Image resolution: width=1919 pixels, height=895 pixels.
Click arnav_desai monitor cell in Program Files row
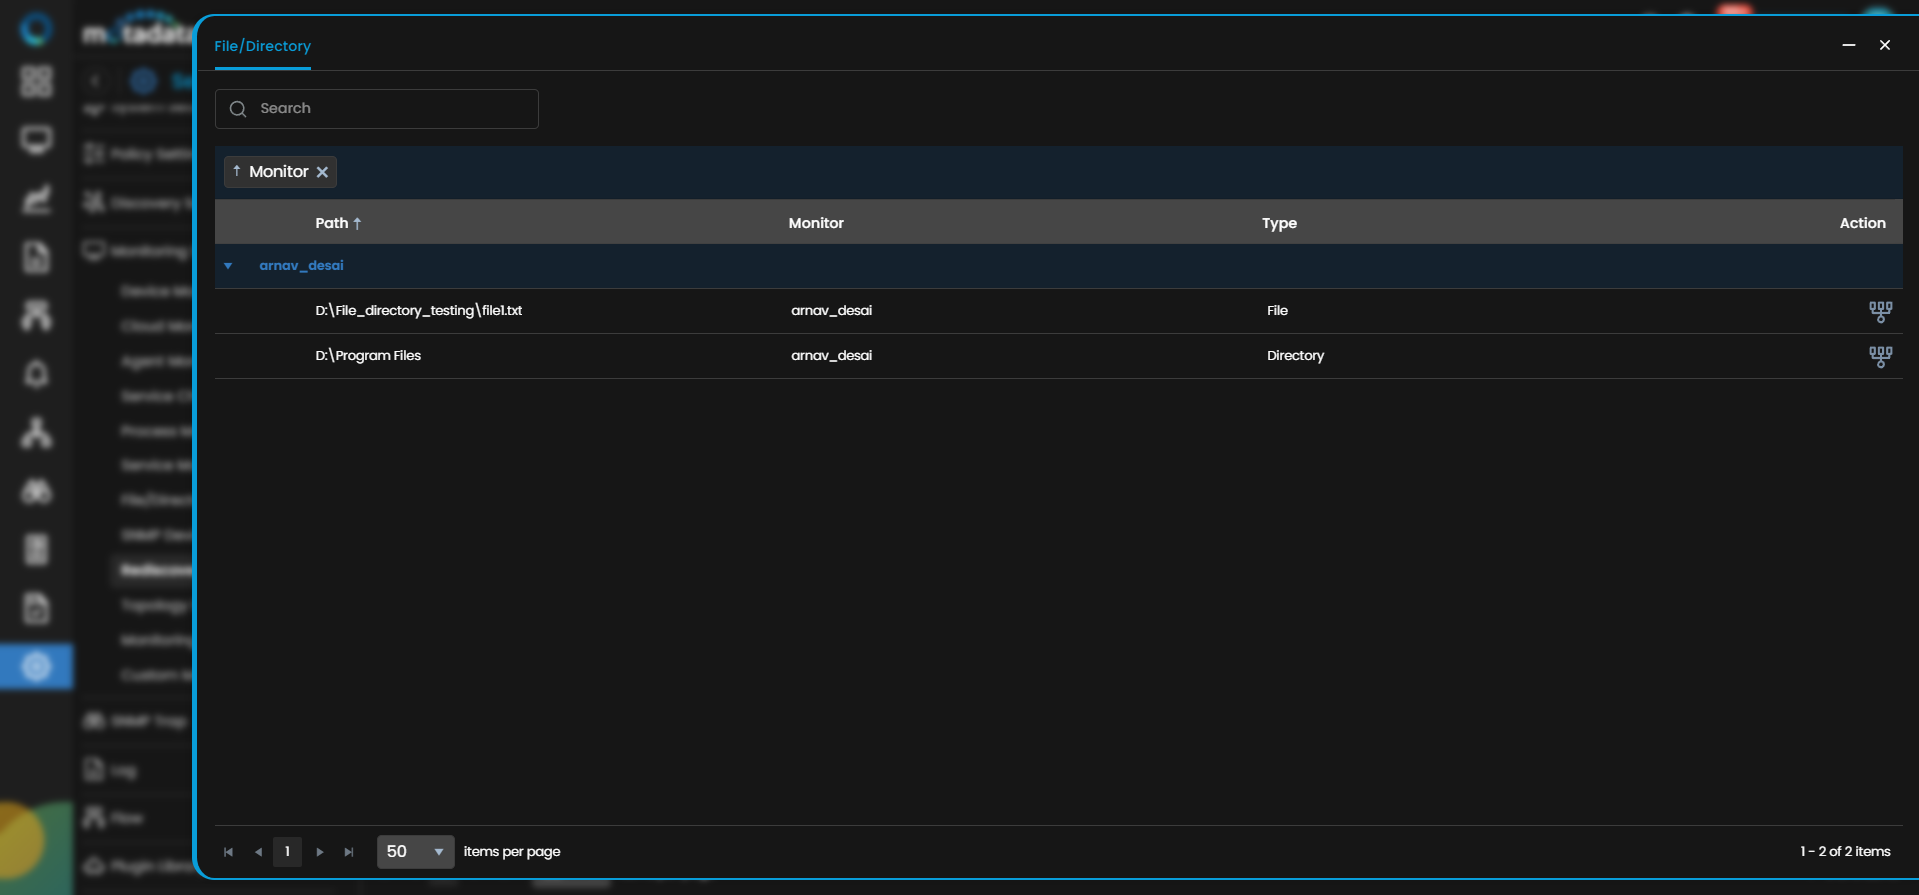pos(831,356)
